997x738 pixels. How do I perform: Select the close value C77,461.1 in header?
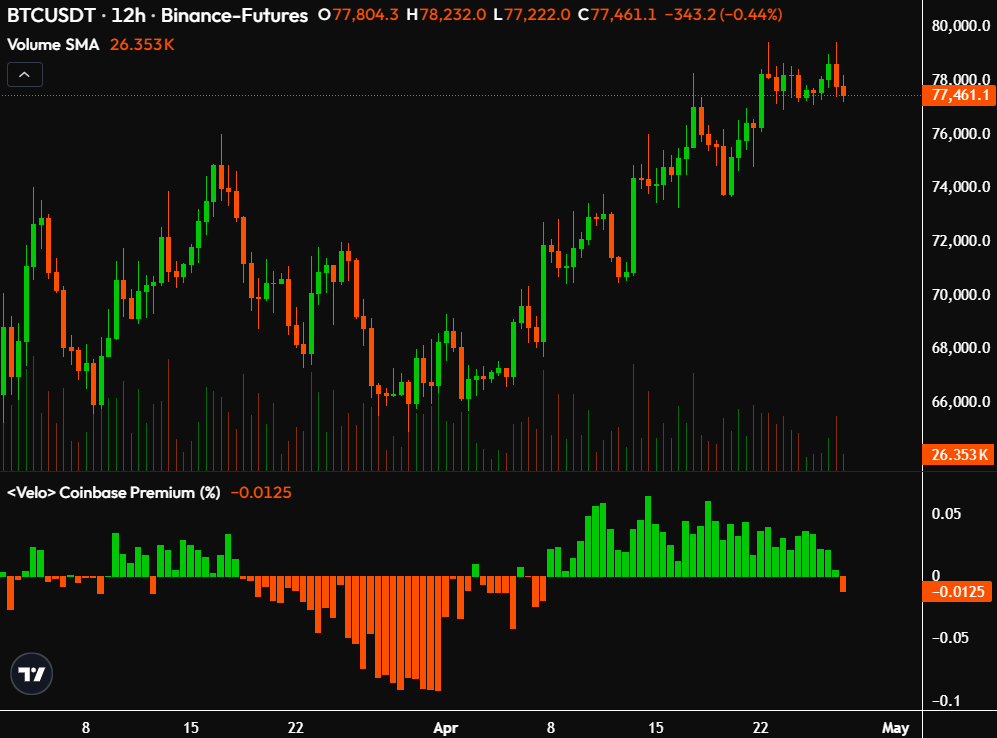tap(617, 15)
